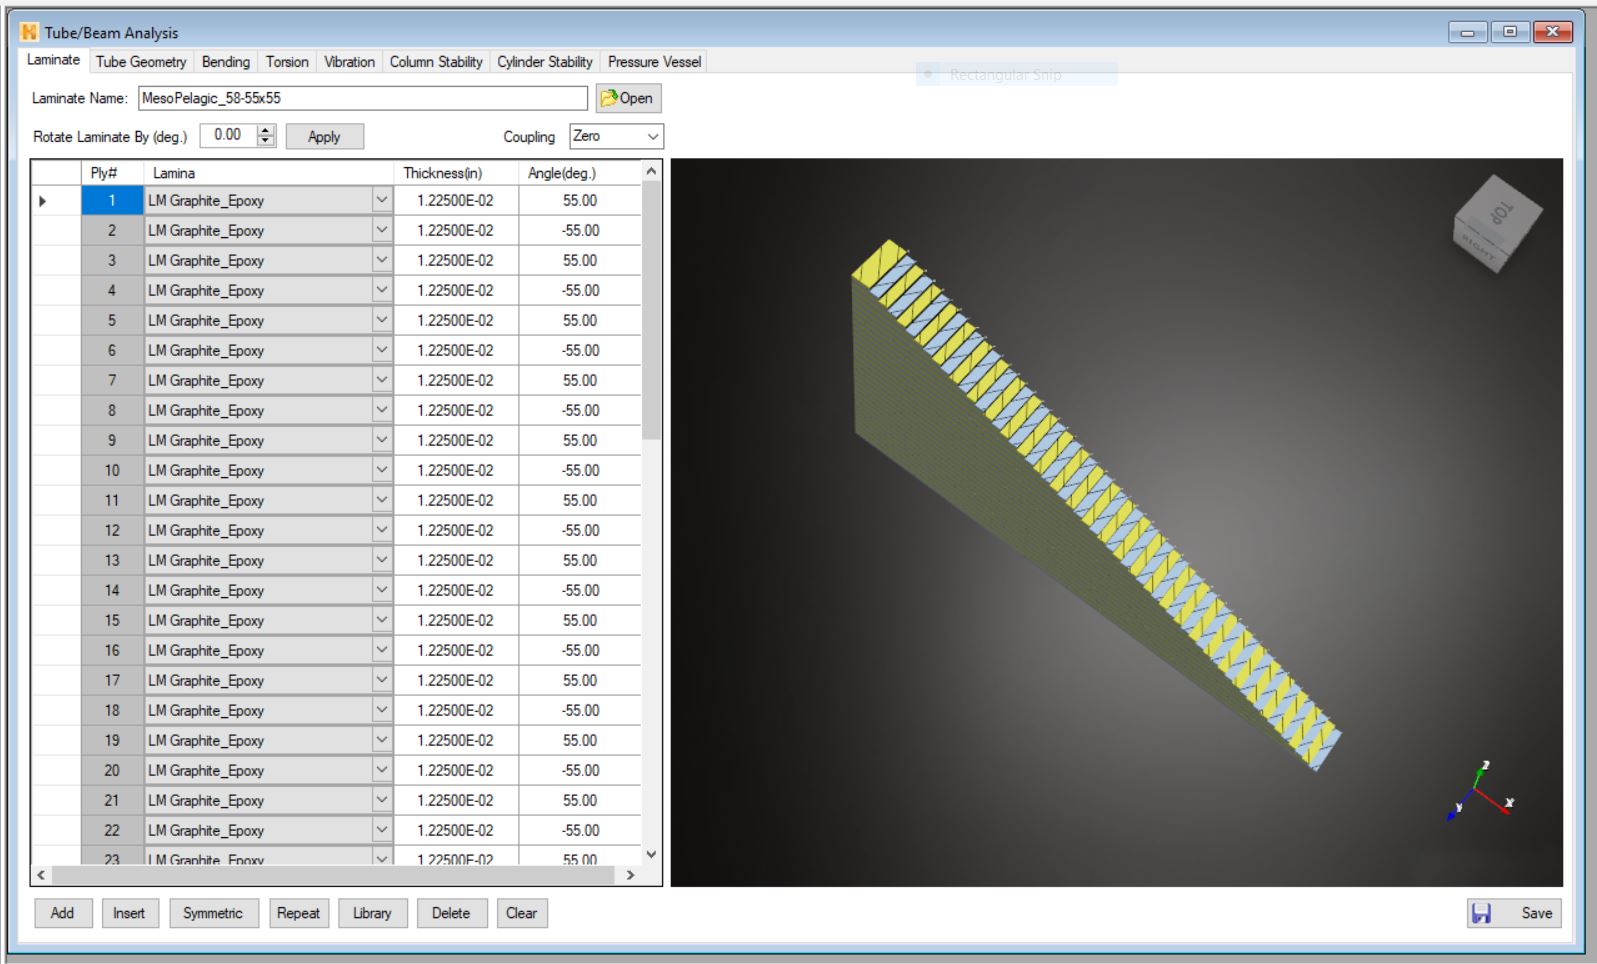Screen dimensions: 1597x964
Task: Click the view orientation cube in 3D viewport
Action: coord(1496,222)
